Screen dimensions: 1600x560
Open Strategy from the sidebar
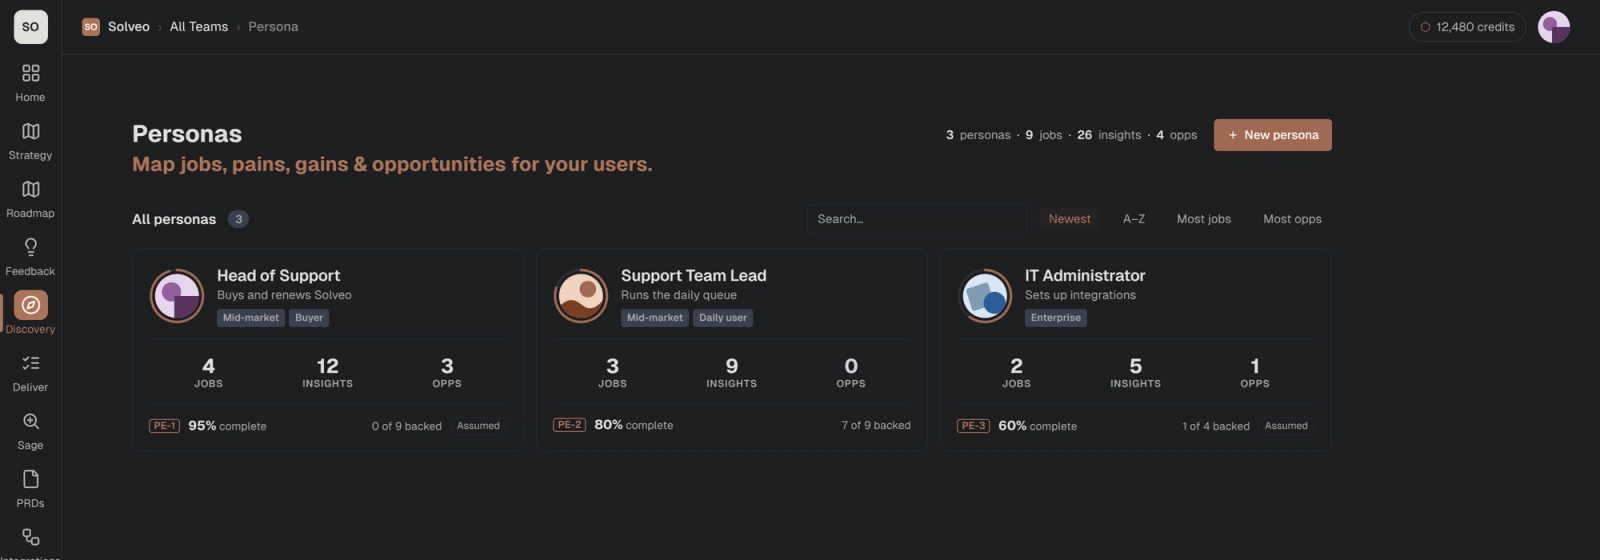click(30, 141)
